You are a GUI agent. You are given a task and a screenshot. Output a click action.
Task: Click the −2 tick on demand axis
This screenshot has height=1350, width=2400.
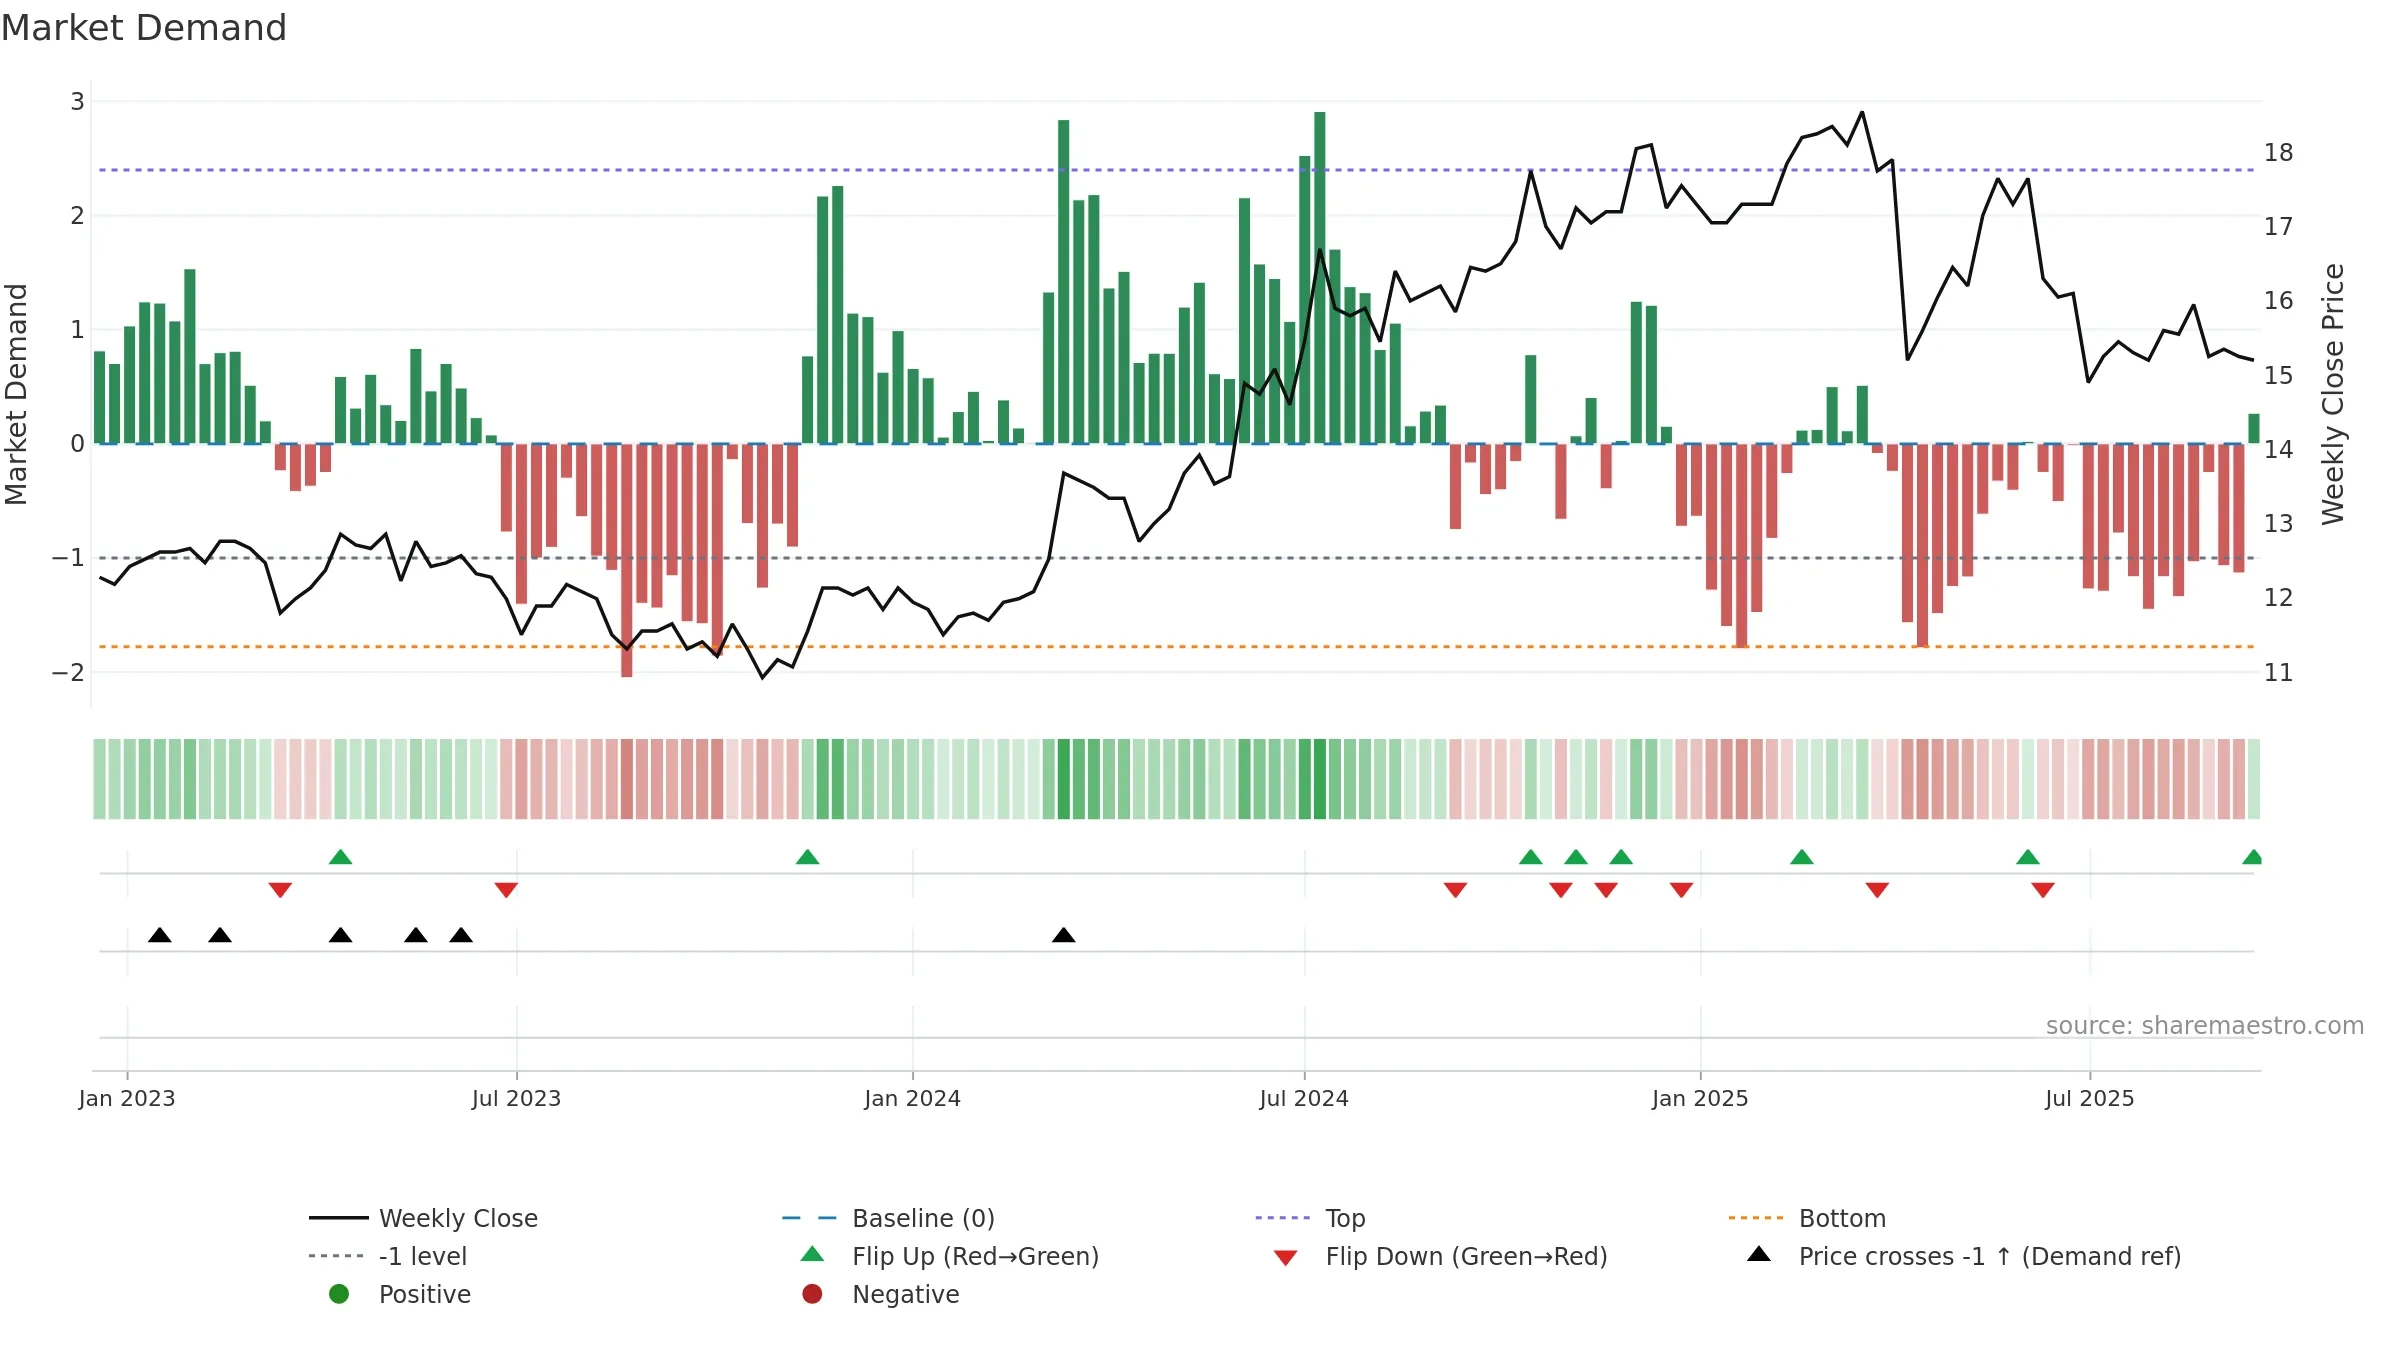[69, 672]
